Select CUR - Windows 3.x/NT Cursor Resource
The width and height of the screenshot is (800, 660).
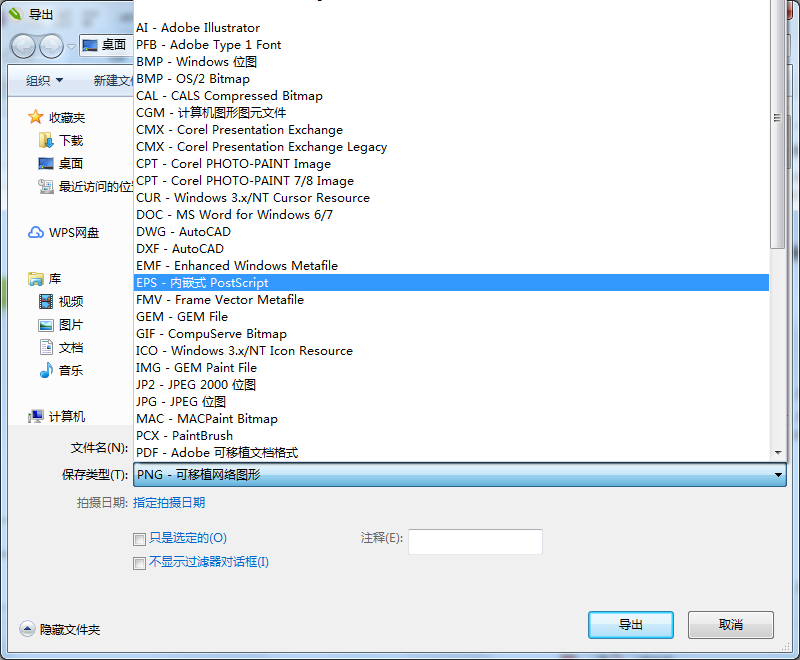(452, 198)
